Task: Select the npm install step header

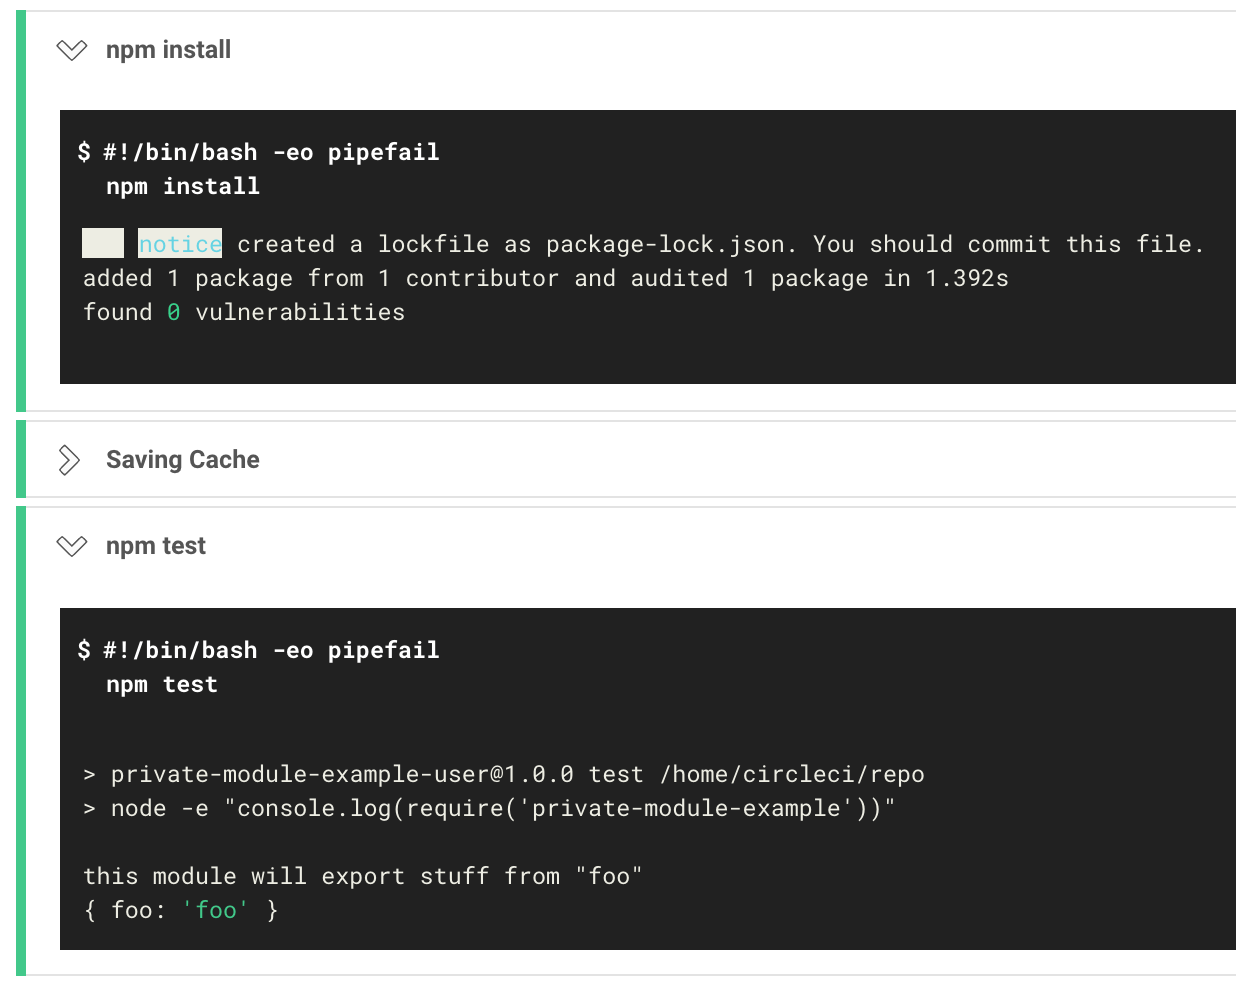Action: 166,49
